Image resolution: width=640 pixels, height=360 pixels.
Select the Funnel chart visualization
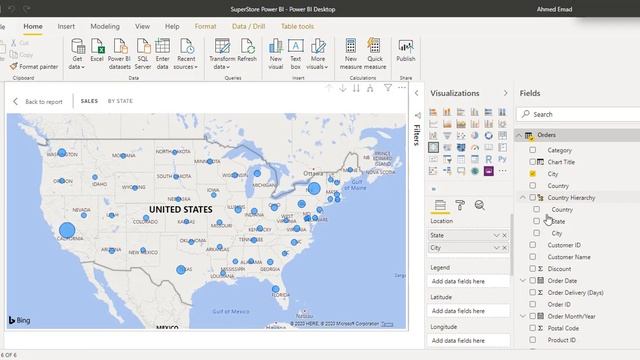coord(447,136)
